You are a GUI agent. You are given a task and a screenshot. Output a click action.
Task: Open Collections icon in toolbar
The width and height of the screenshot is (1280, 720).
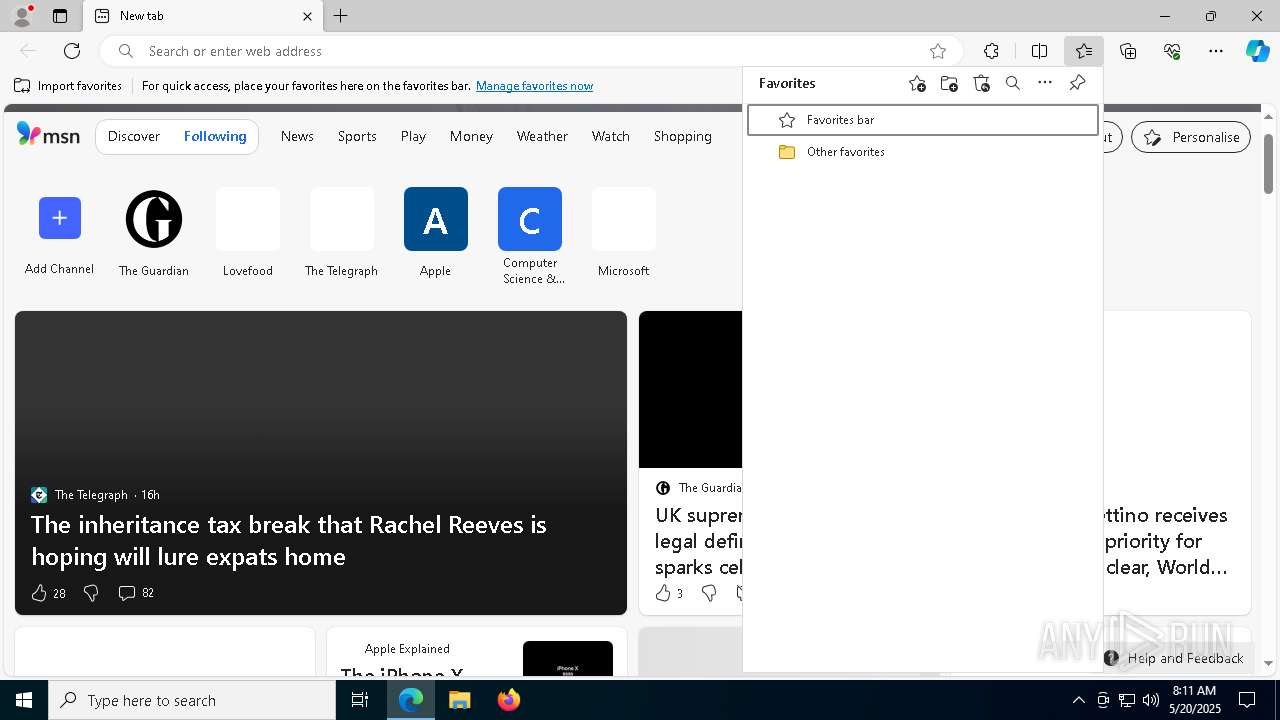pyautogui.click(x=1128, y=51)
